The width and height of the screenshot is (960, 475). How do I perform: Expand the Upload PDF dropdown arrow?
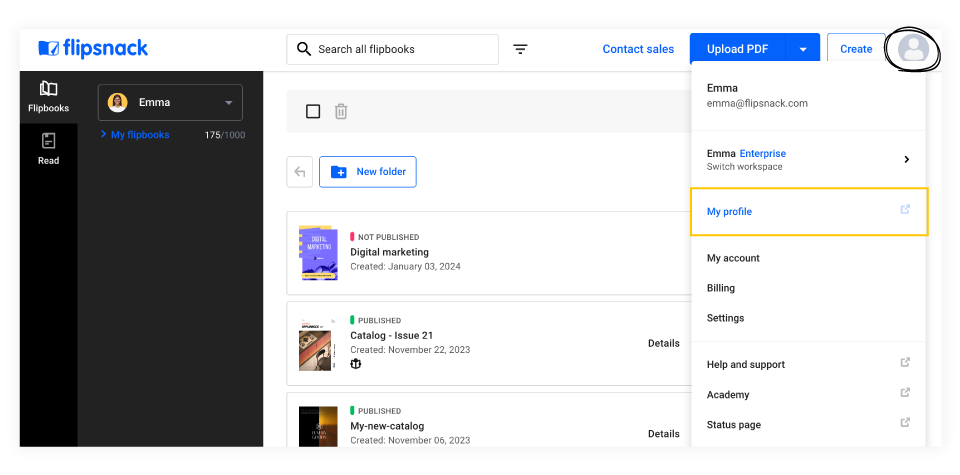(x=803, y=49)
